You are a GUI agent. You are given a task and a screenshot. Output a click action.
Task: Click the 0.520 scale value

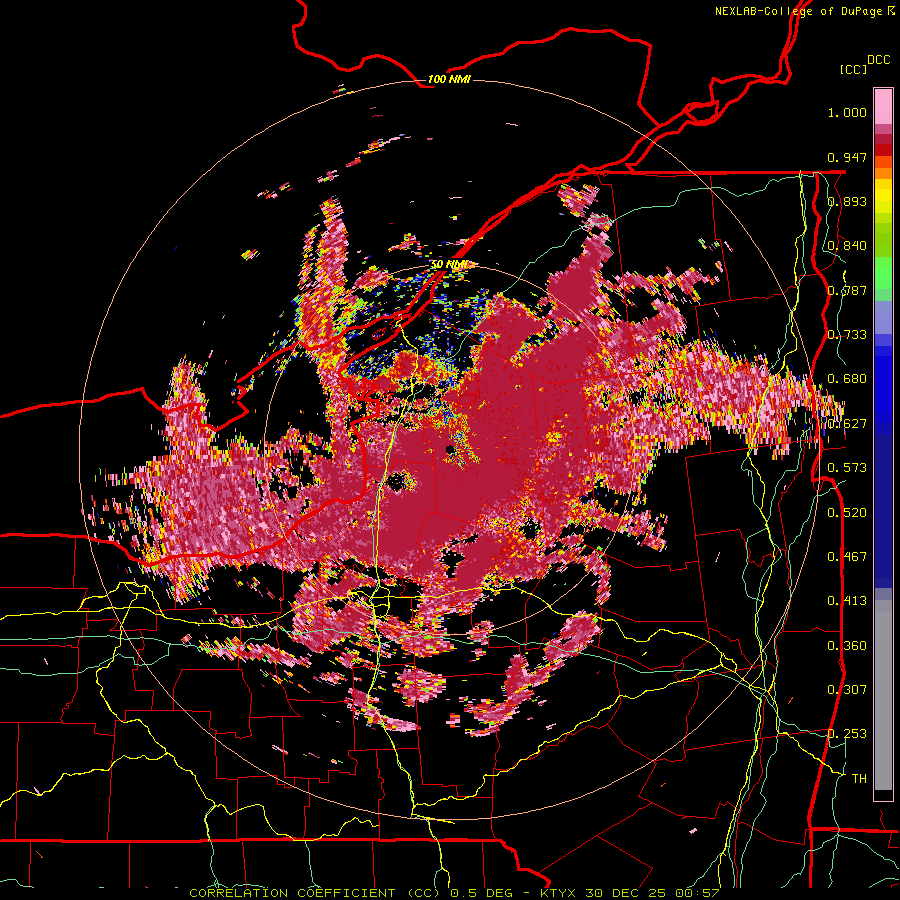847,513
